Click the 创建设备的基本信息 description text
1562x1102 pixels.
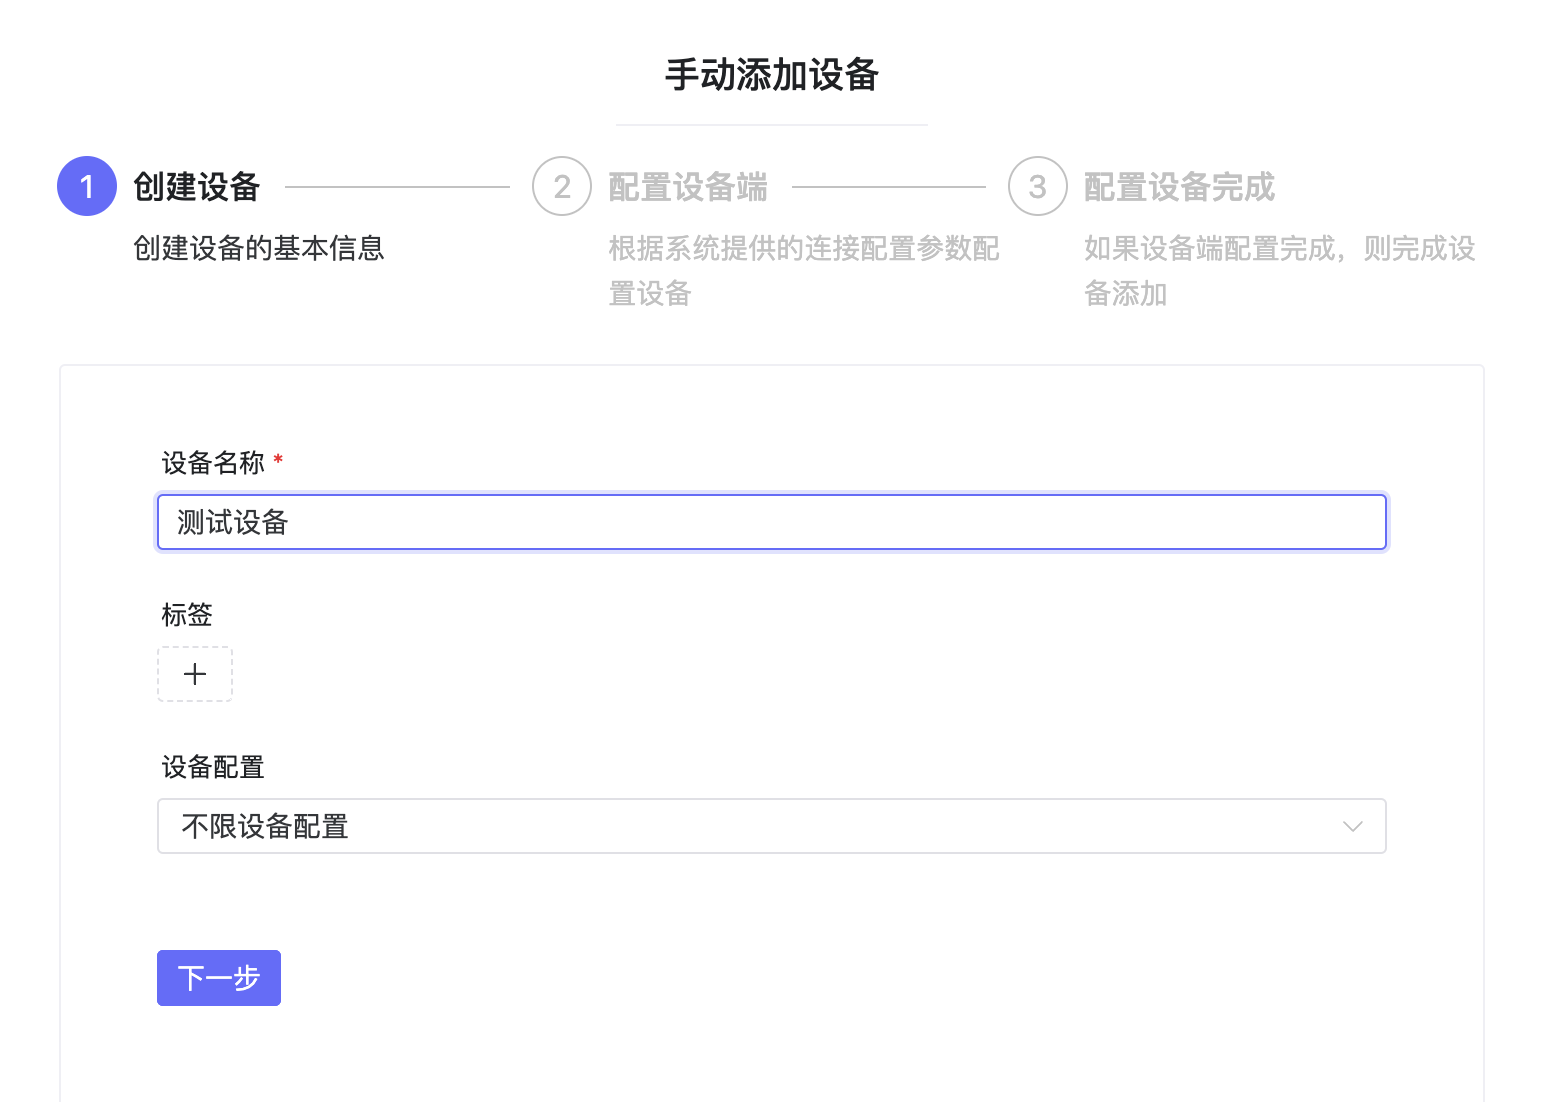coord(259,248)
